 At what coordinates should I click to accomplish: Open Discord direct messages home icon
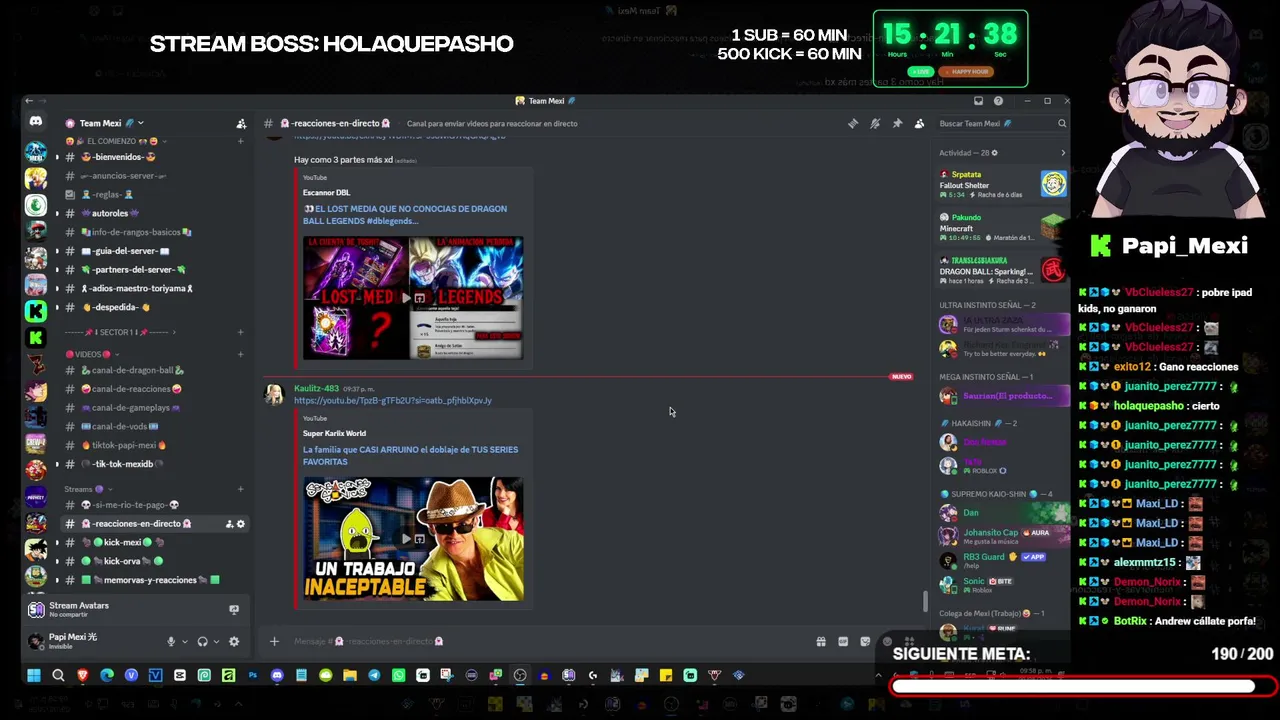(36, 122)
